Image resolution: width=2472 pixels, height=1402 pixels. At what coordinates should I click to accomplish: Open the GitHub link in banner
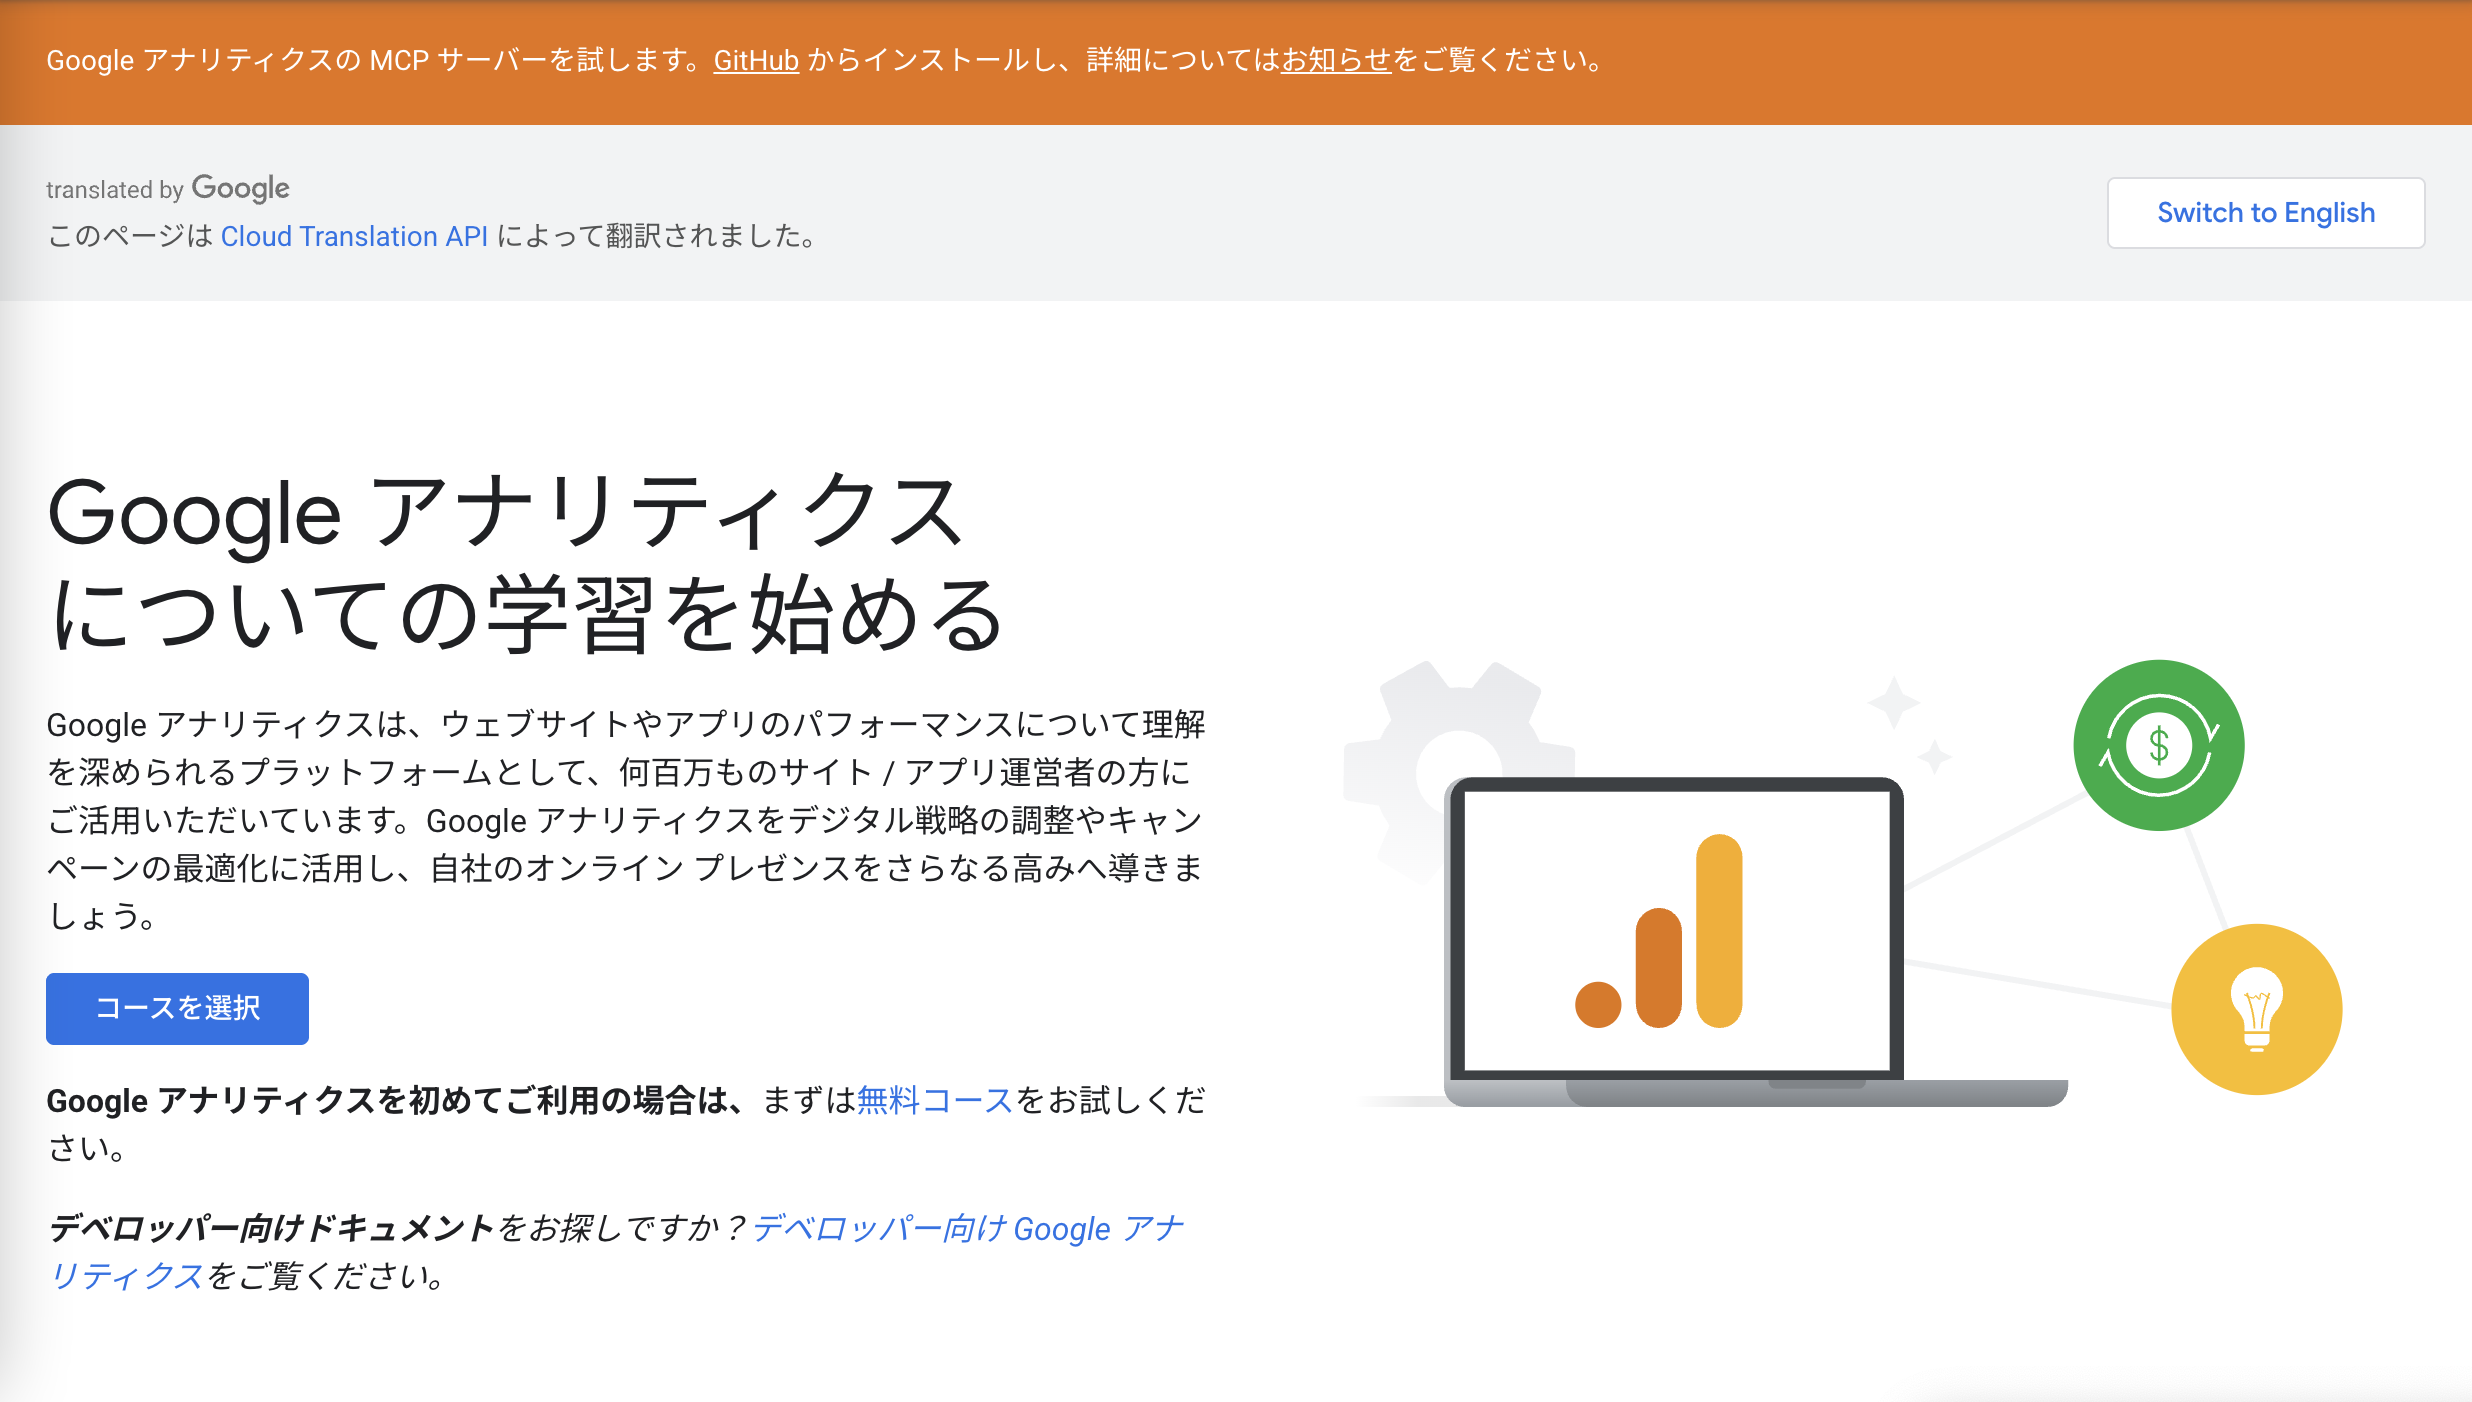coord(756,61)
